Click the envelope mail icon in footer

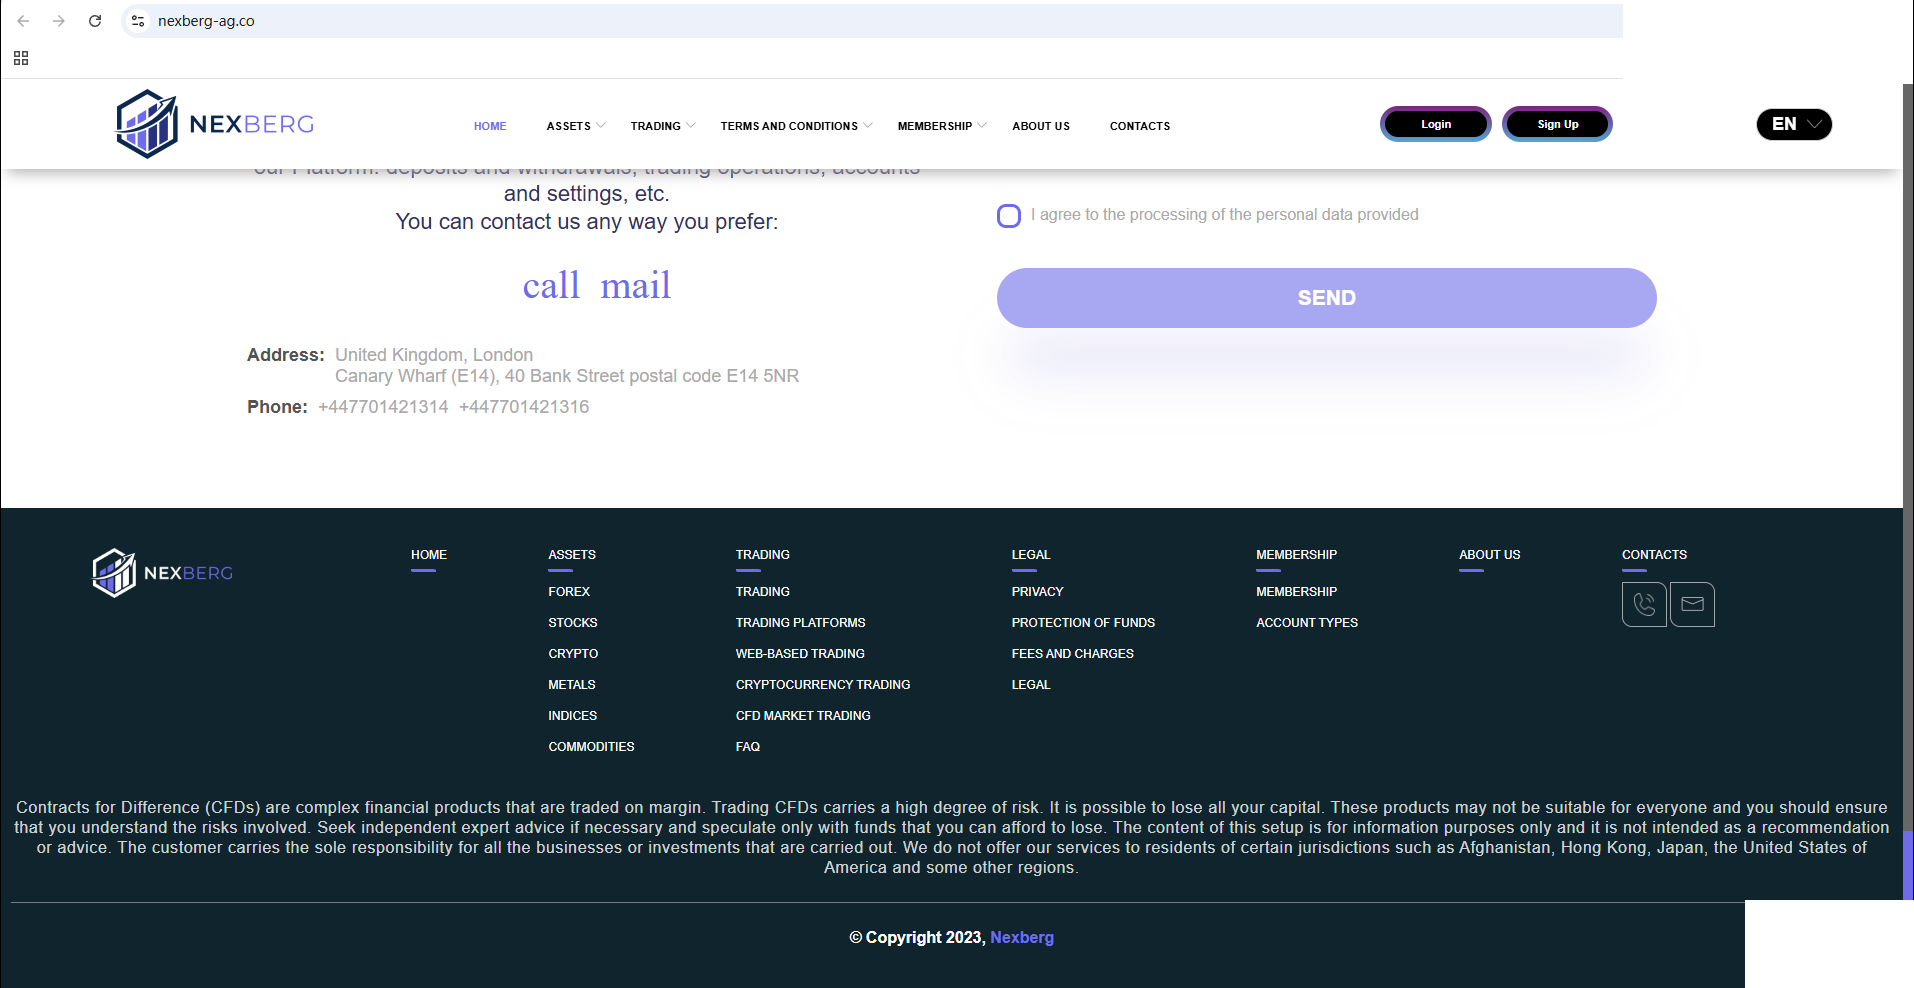click(x=1692, y=604)
